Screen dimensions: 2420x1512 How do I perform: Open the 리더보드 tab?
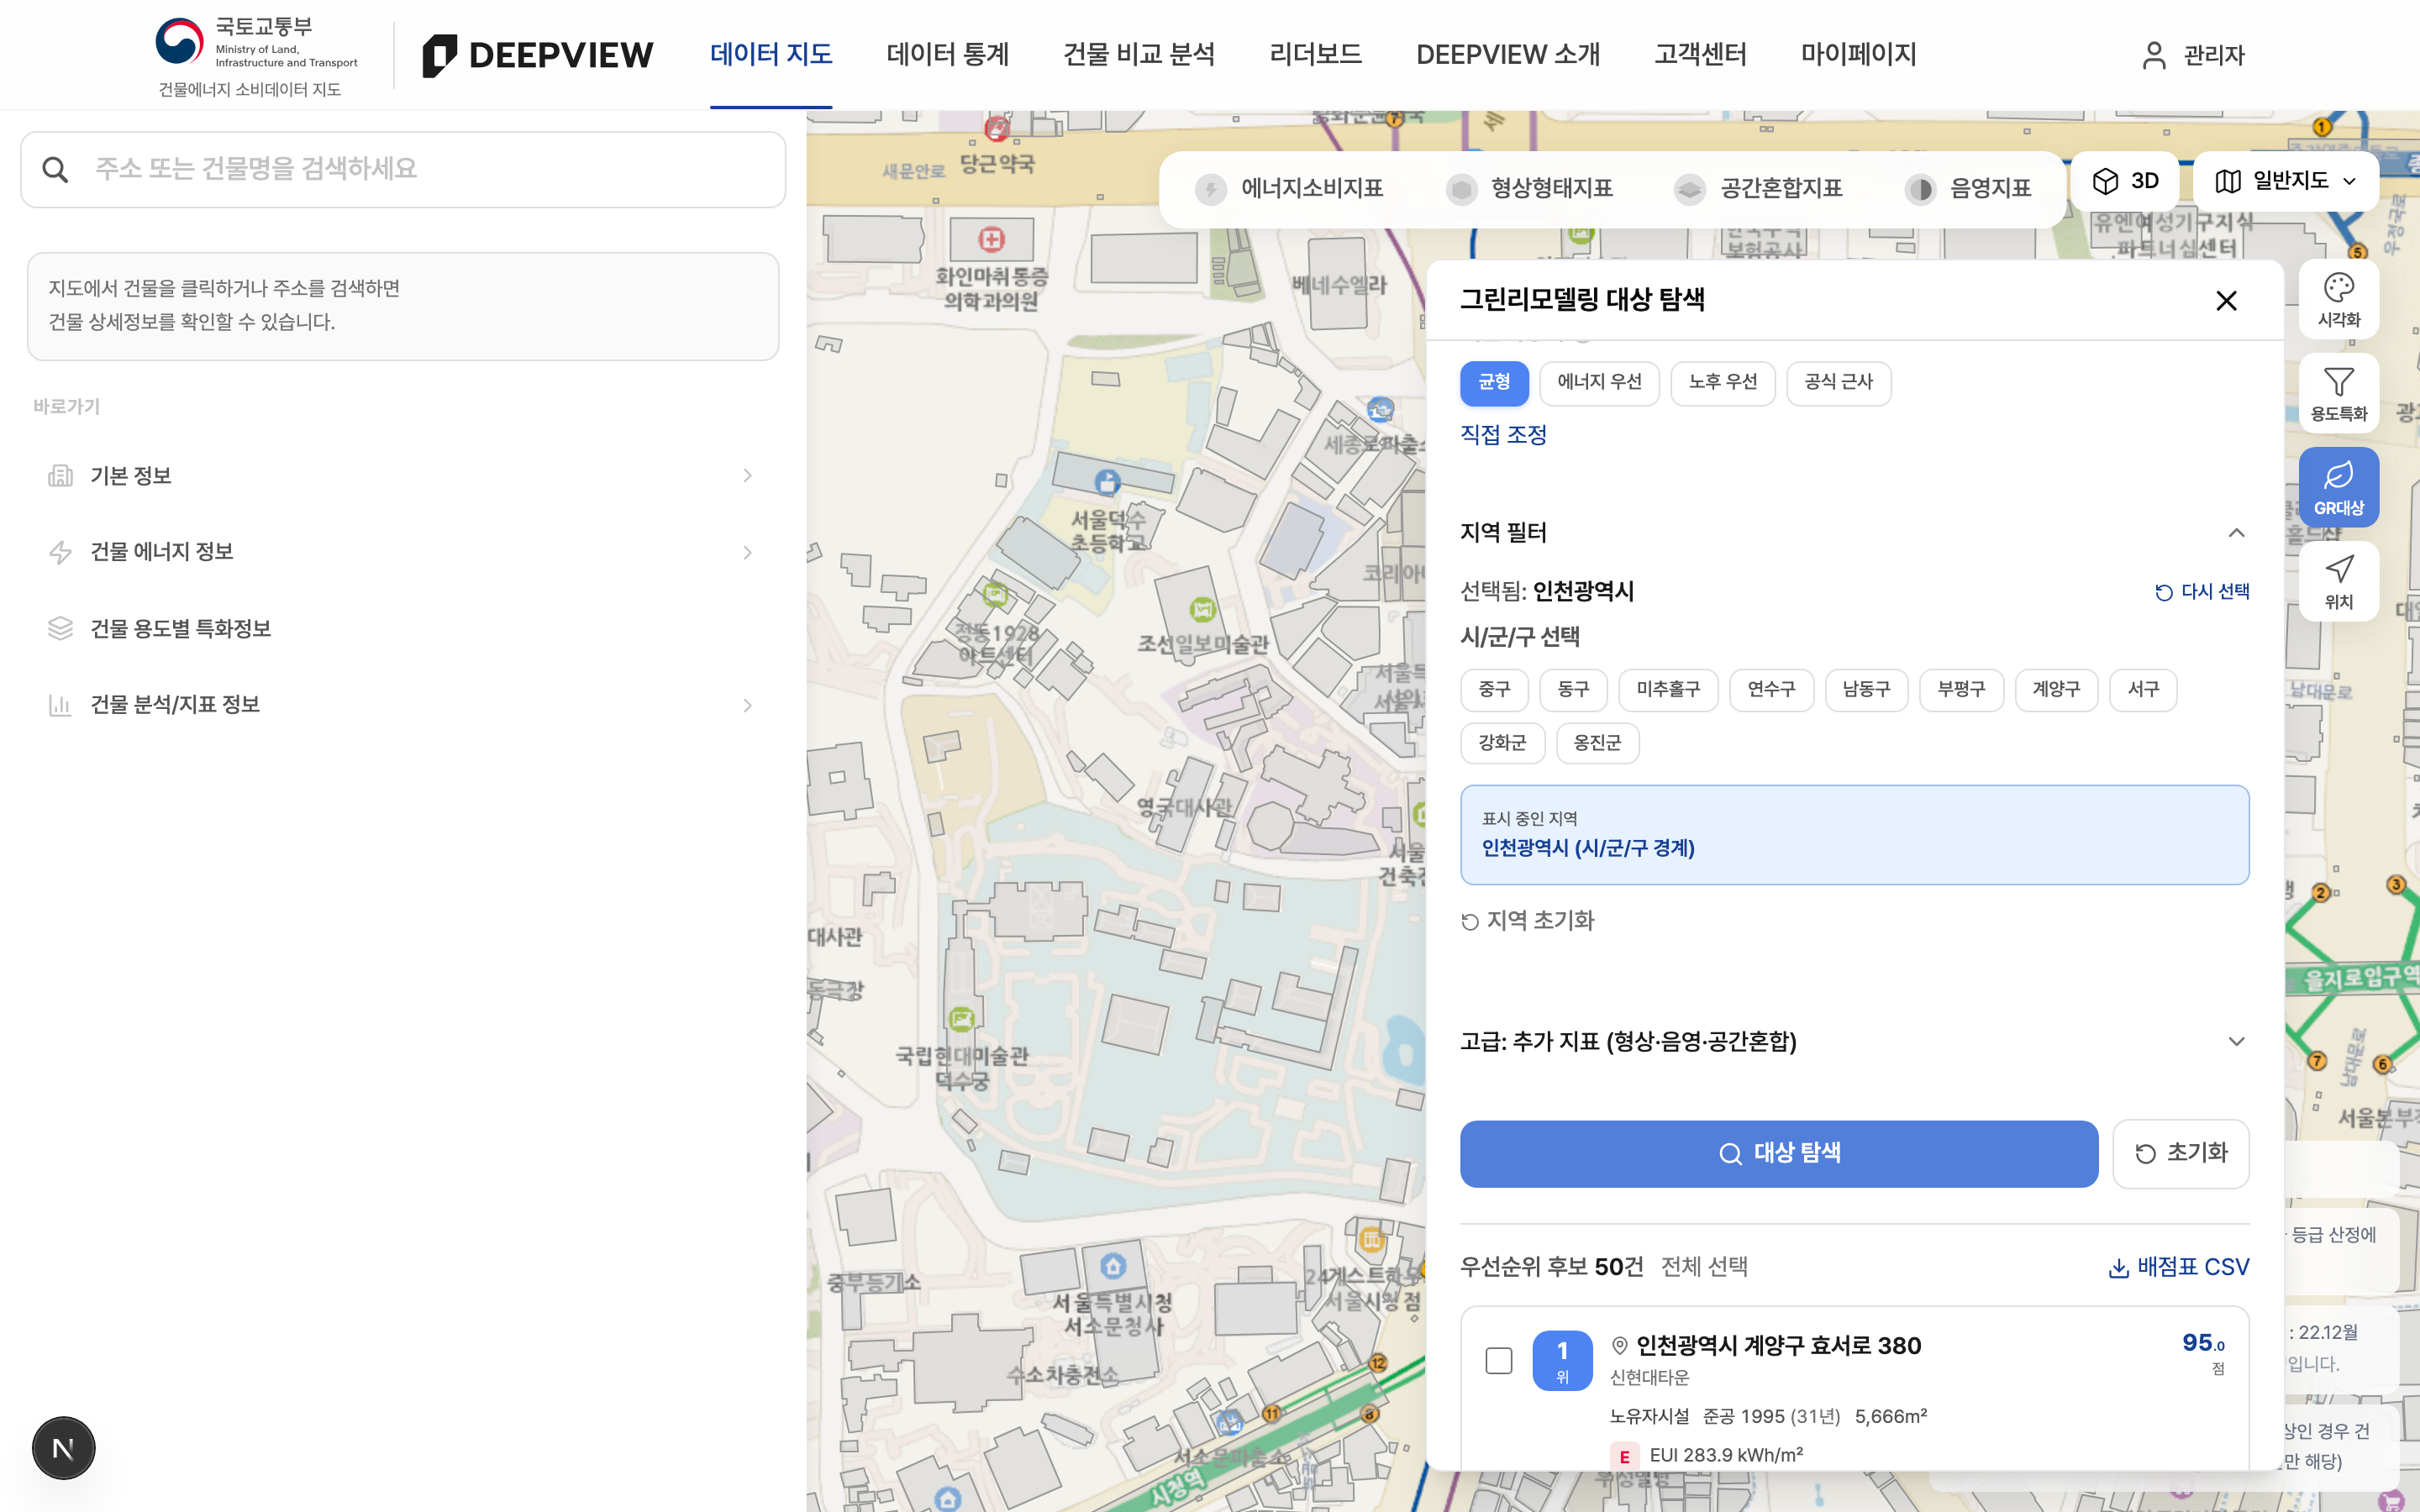pos(1316,55)
